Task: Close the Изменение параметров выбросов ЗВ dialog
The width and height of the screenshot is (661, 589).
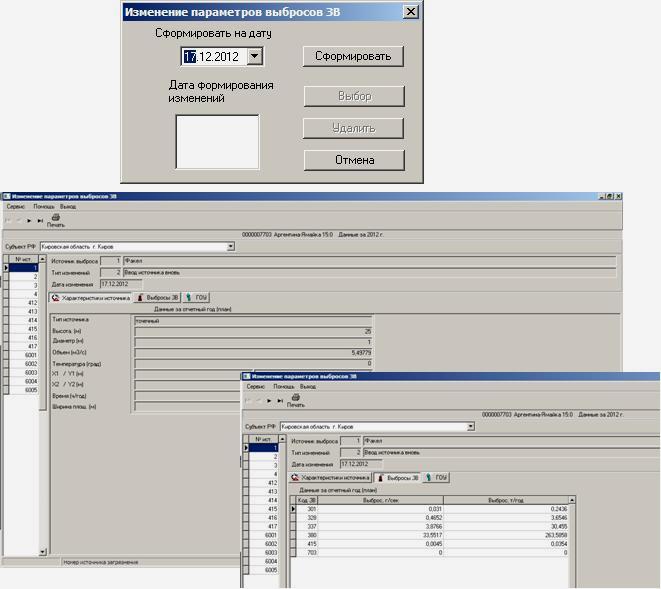Action: click(410, 12)
